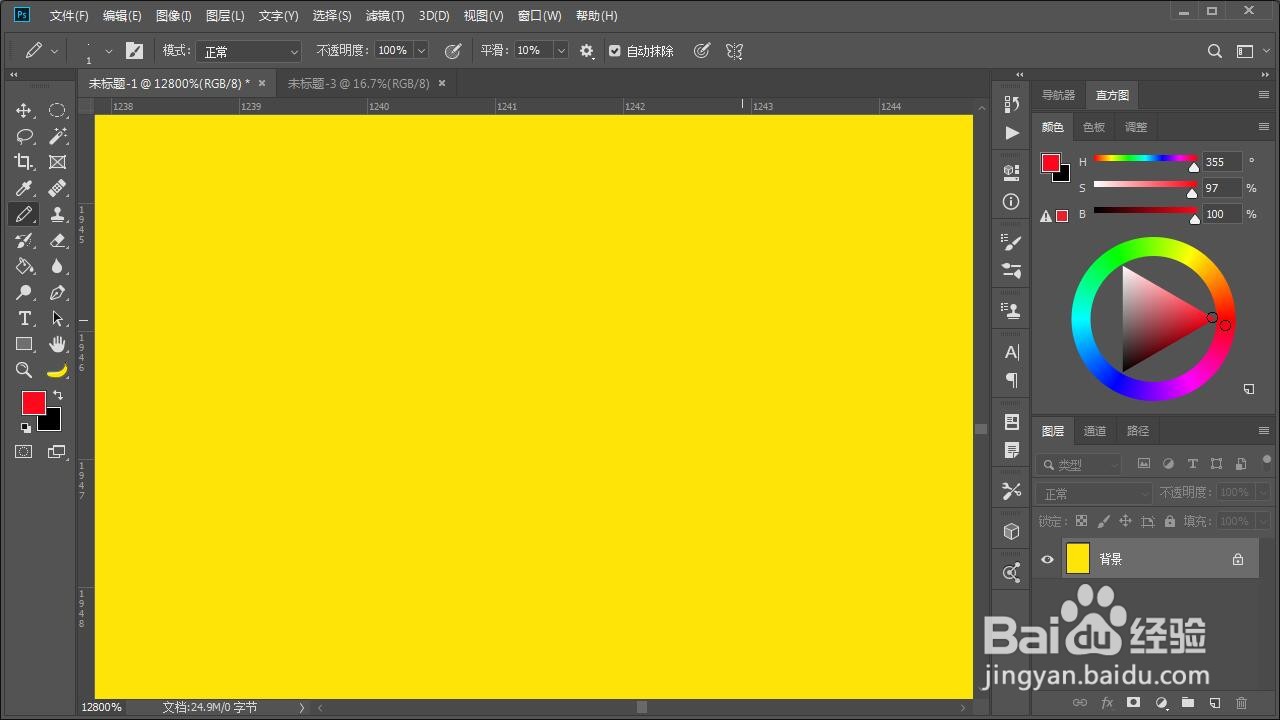Screen dimensions: 1280x720
Task: Open the Color panel options menu
Action: click(1264, 127)
